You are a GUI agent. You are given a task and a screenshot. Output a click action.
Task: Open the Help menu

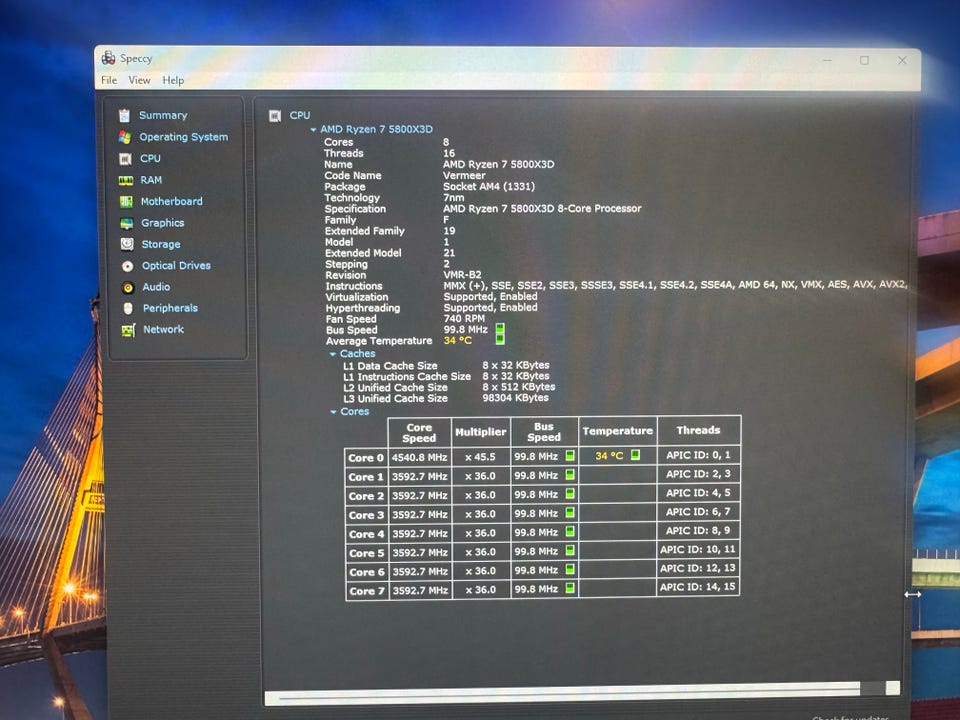pos(173,80)
